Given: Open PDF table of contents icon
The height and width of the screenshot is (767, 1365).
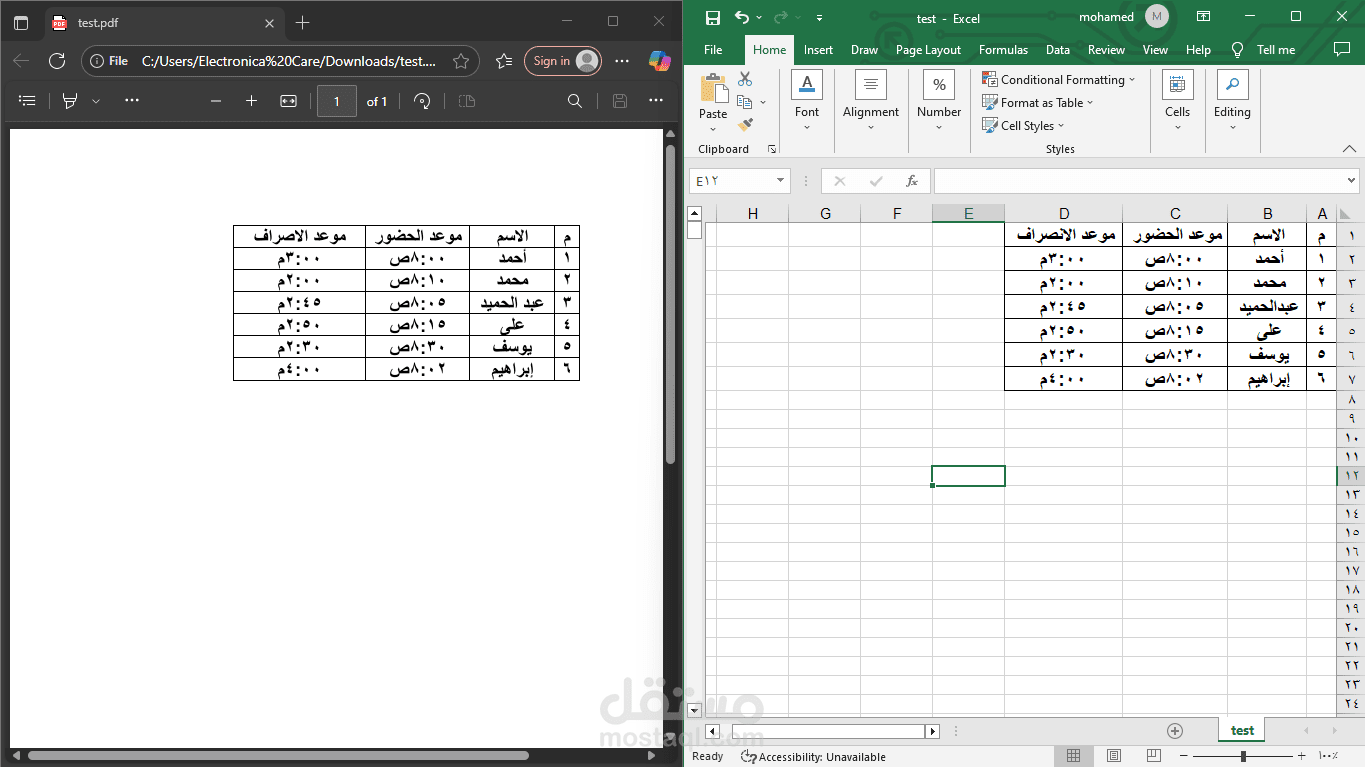Looking at the screenshot, I should 27,101.
